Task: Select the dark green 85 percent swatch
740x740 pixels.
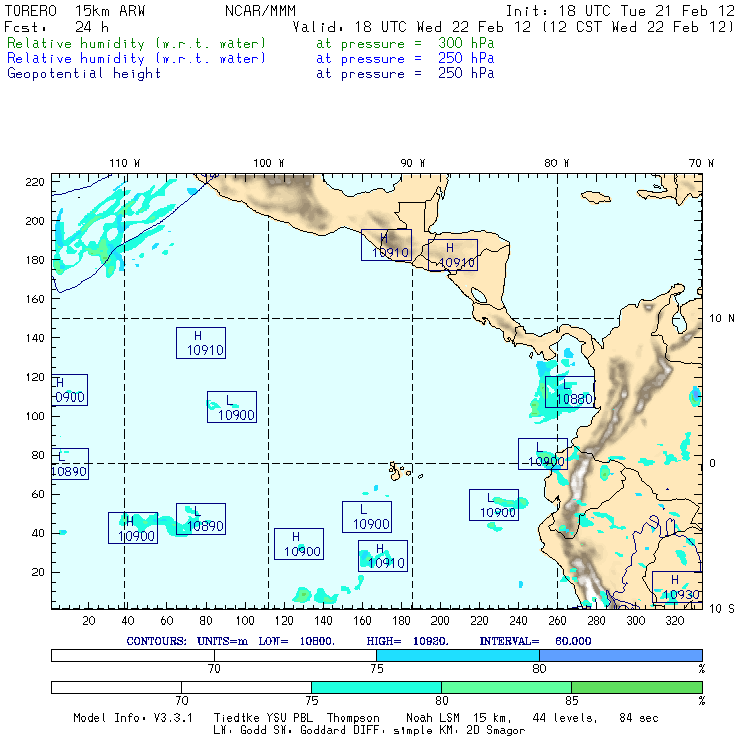Action: click(x=637, y=687)
